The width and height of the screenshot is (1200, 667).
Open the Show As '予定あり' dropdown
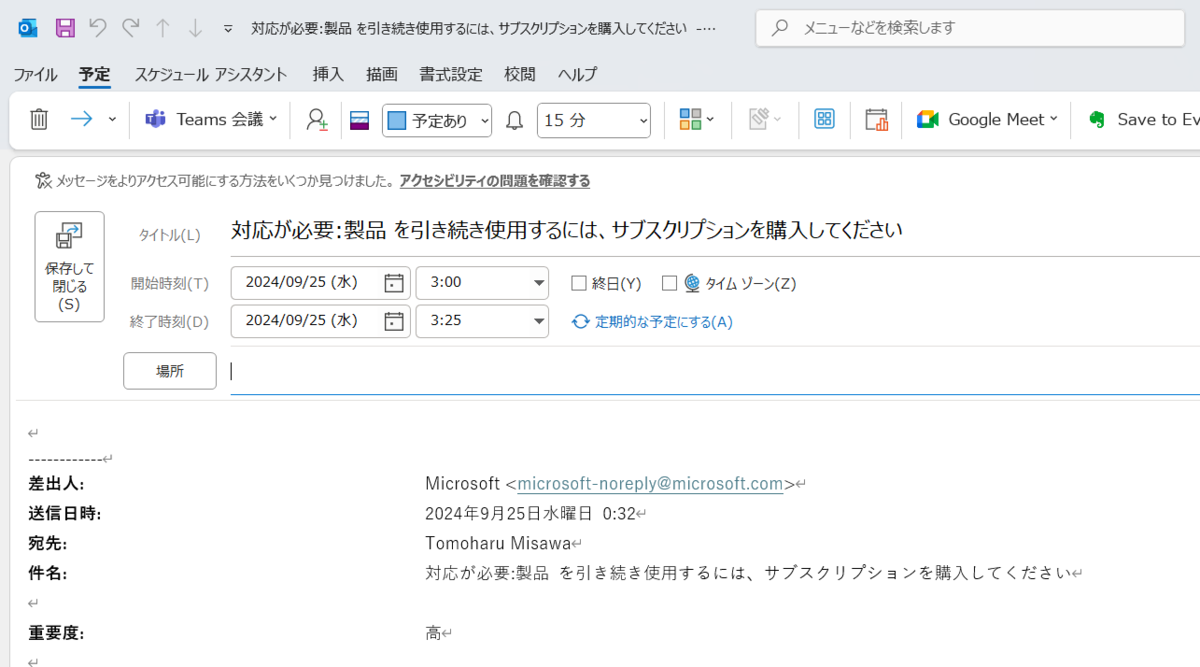pyautogui.click(x=437, y=121)
